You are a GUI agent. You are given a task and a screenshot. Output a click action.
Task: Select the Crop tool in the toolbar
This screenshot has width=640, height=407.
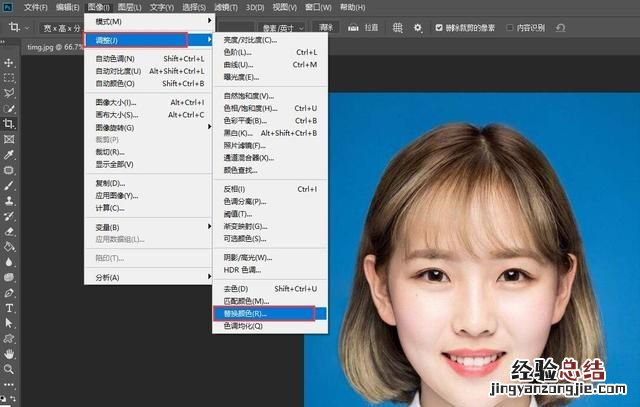coord(9,124)
